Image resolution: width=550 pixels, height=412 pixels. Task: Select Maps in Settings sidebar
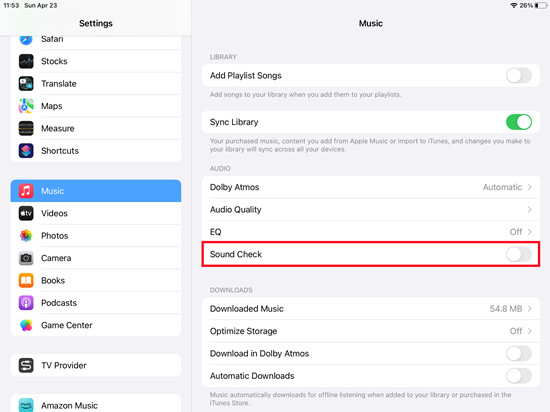pyautogui.click(x=96, y=106)
